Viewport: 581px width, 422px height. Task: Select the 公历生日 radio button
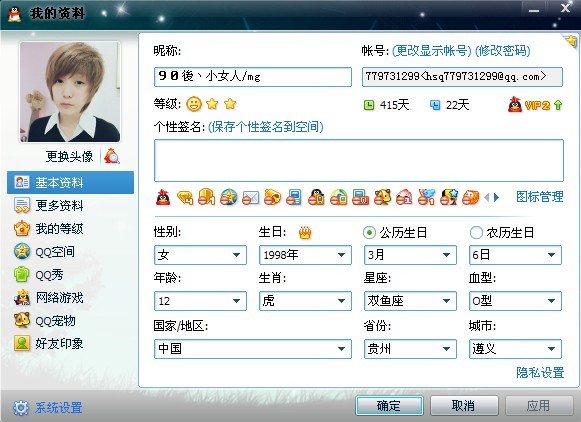(x=369, y=233)
